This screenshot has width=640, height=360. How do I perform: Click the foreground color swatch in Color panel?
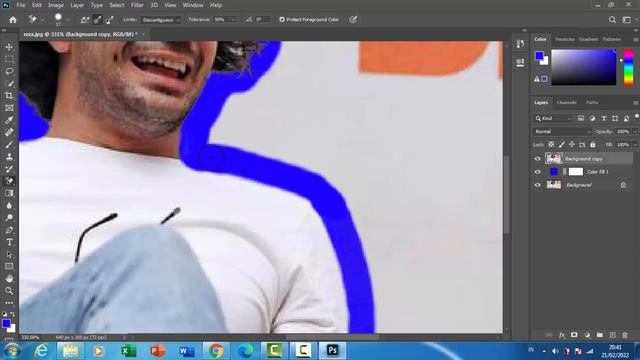pyautogui.click(x=539, y=56)
